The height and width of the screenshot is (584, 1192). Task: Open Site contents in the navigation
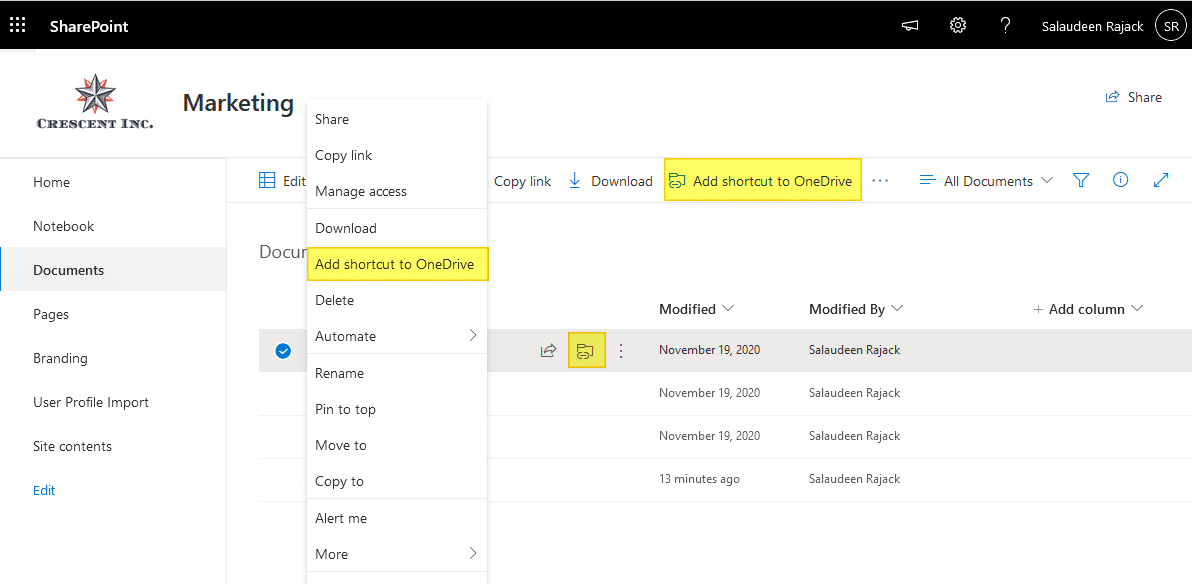pyautogui.click(x=72, y=445)
